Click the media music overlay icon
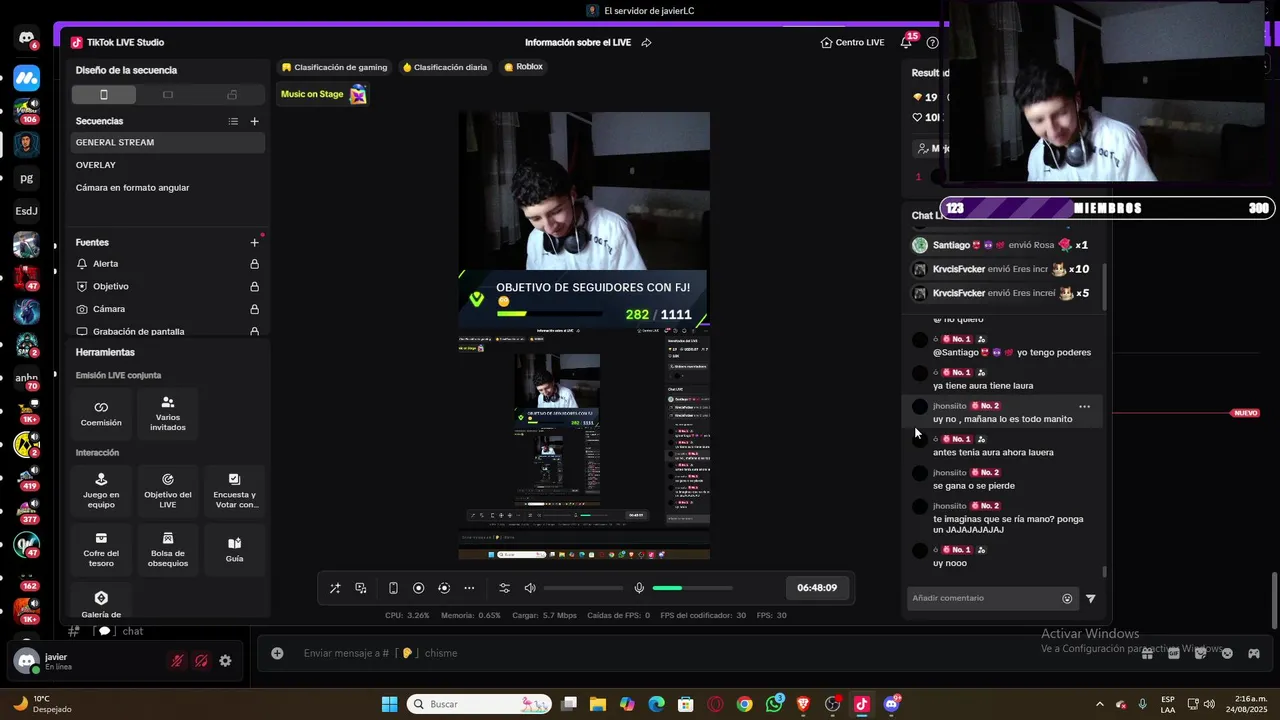Screen dimensions: 1280x720 (x=361, y=588)
